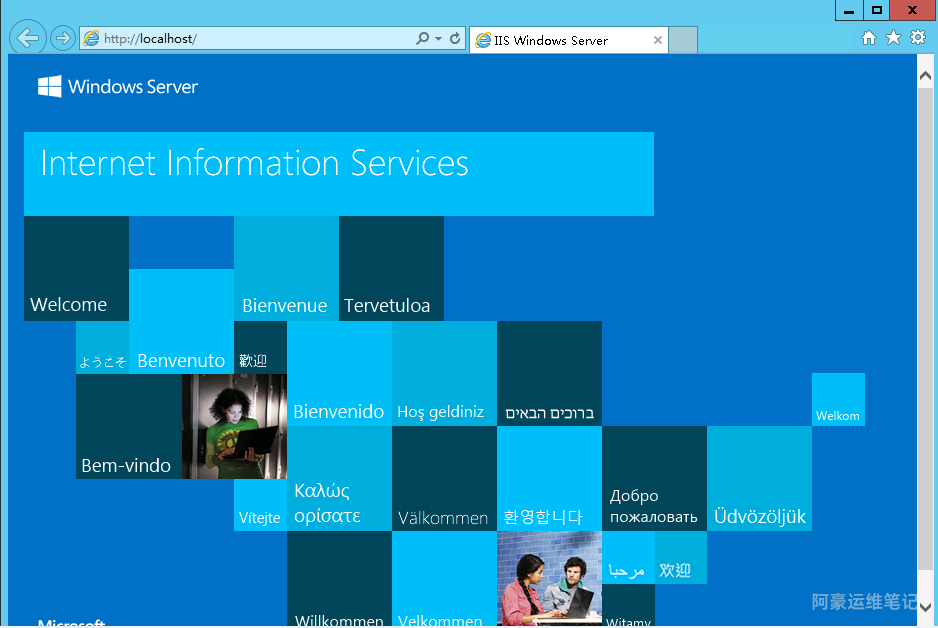Click the Refresh page icon
Image resolution: width=938 pixels, height=628 pixels.
(455, 39)
